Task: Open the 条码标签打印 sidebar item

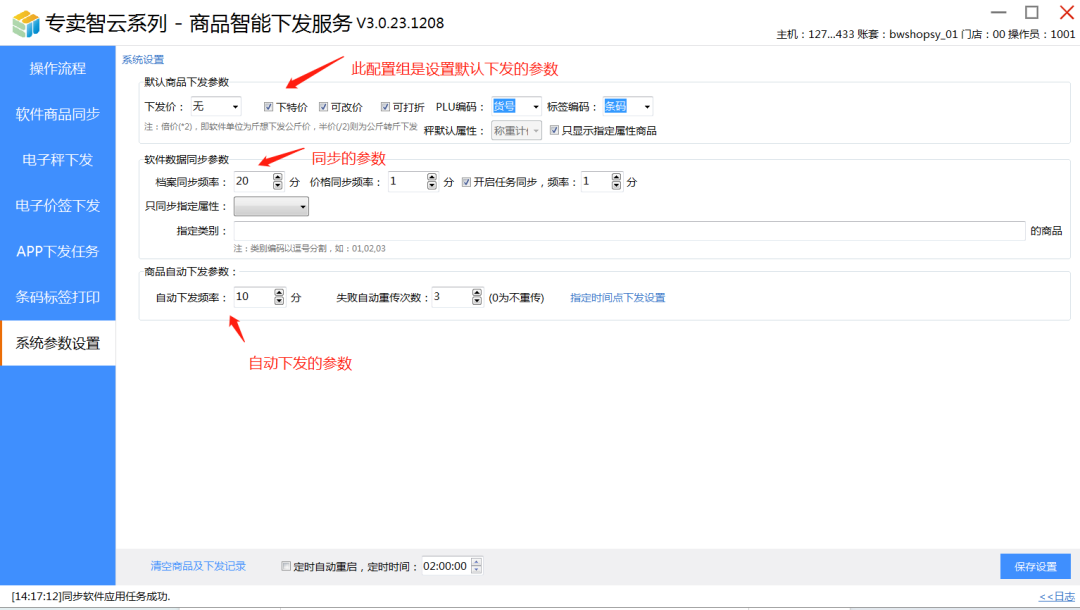Action: click(58, 297)
